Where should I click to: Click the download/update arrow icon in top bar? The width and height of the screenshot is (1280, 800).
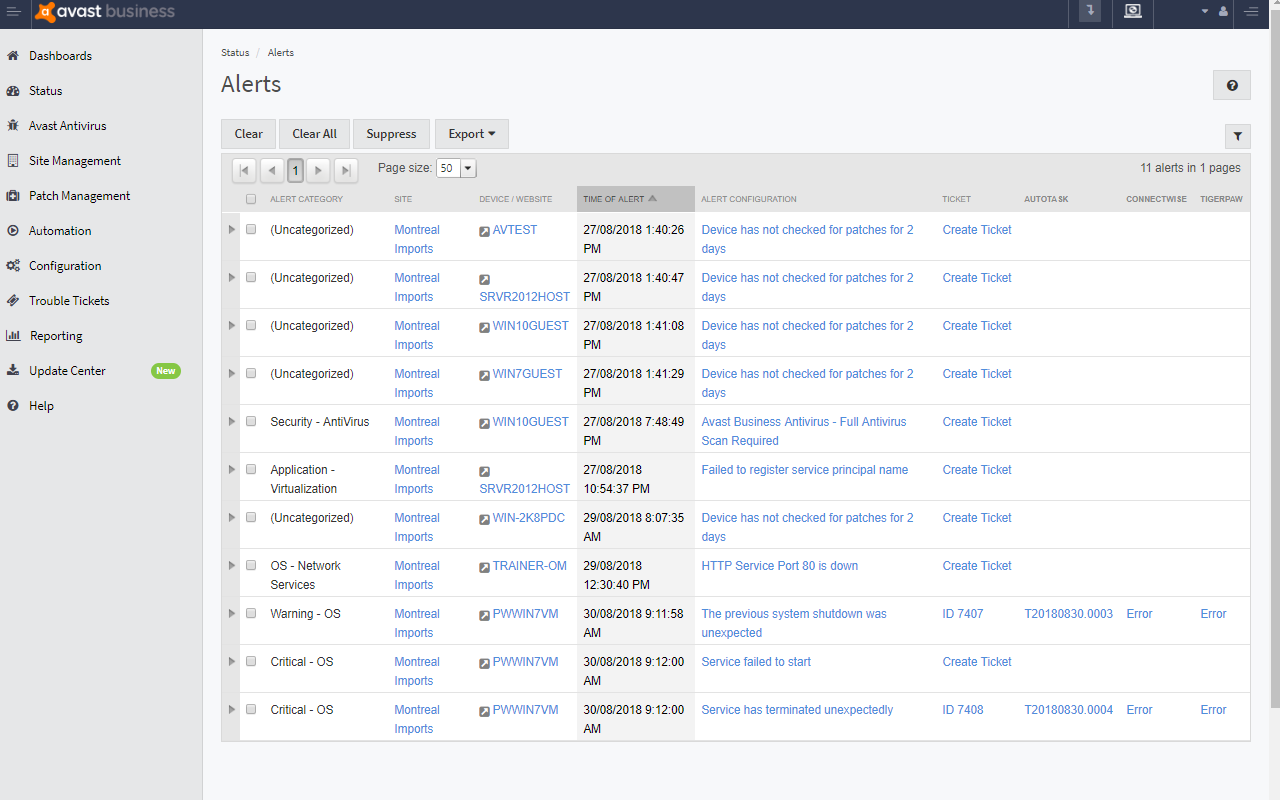click(1088, 13)
